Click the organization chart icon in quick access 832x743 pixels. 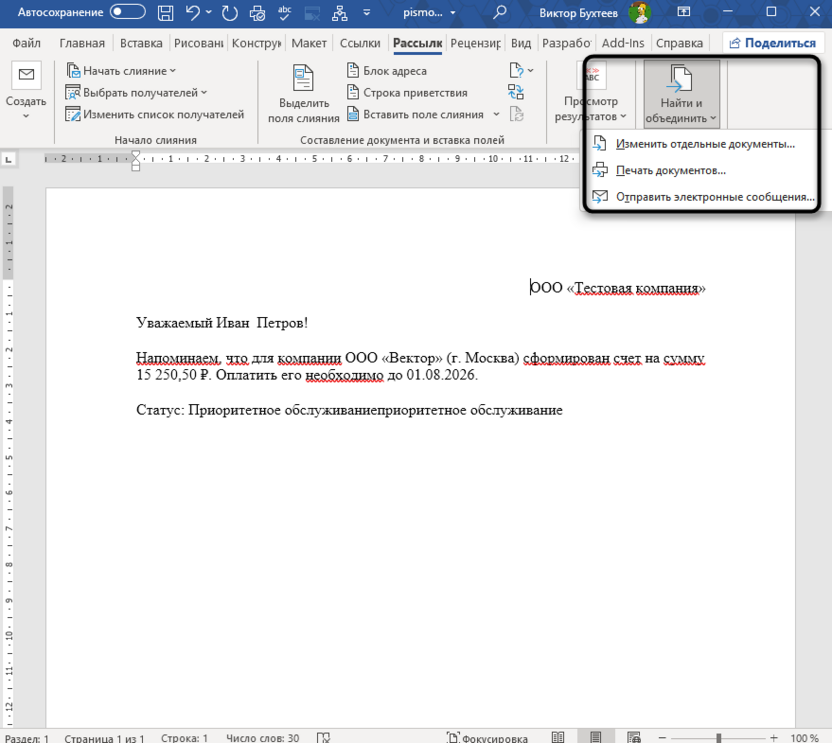pos(340,13)
